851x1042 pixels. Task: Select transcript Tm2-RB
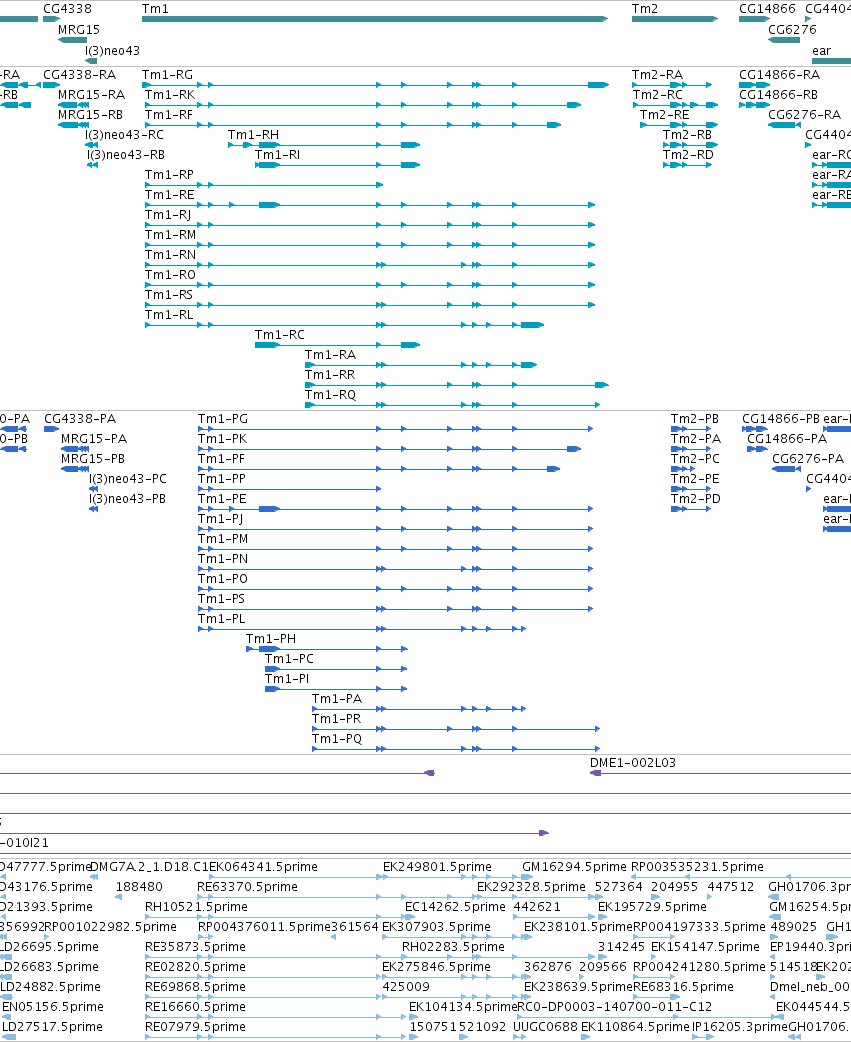point(691,145)
